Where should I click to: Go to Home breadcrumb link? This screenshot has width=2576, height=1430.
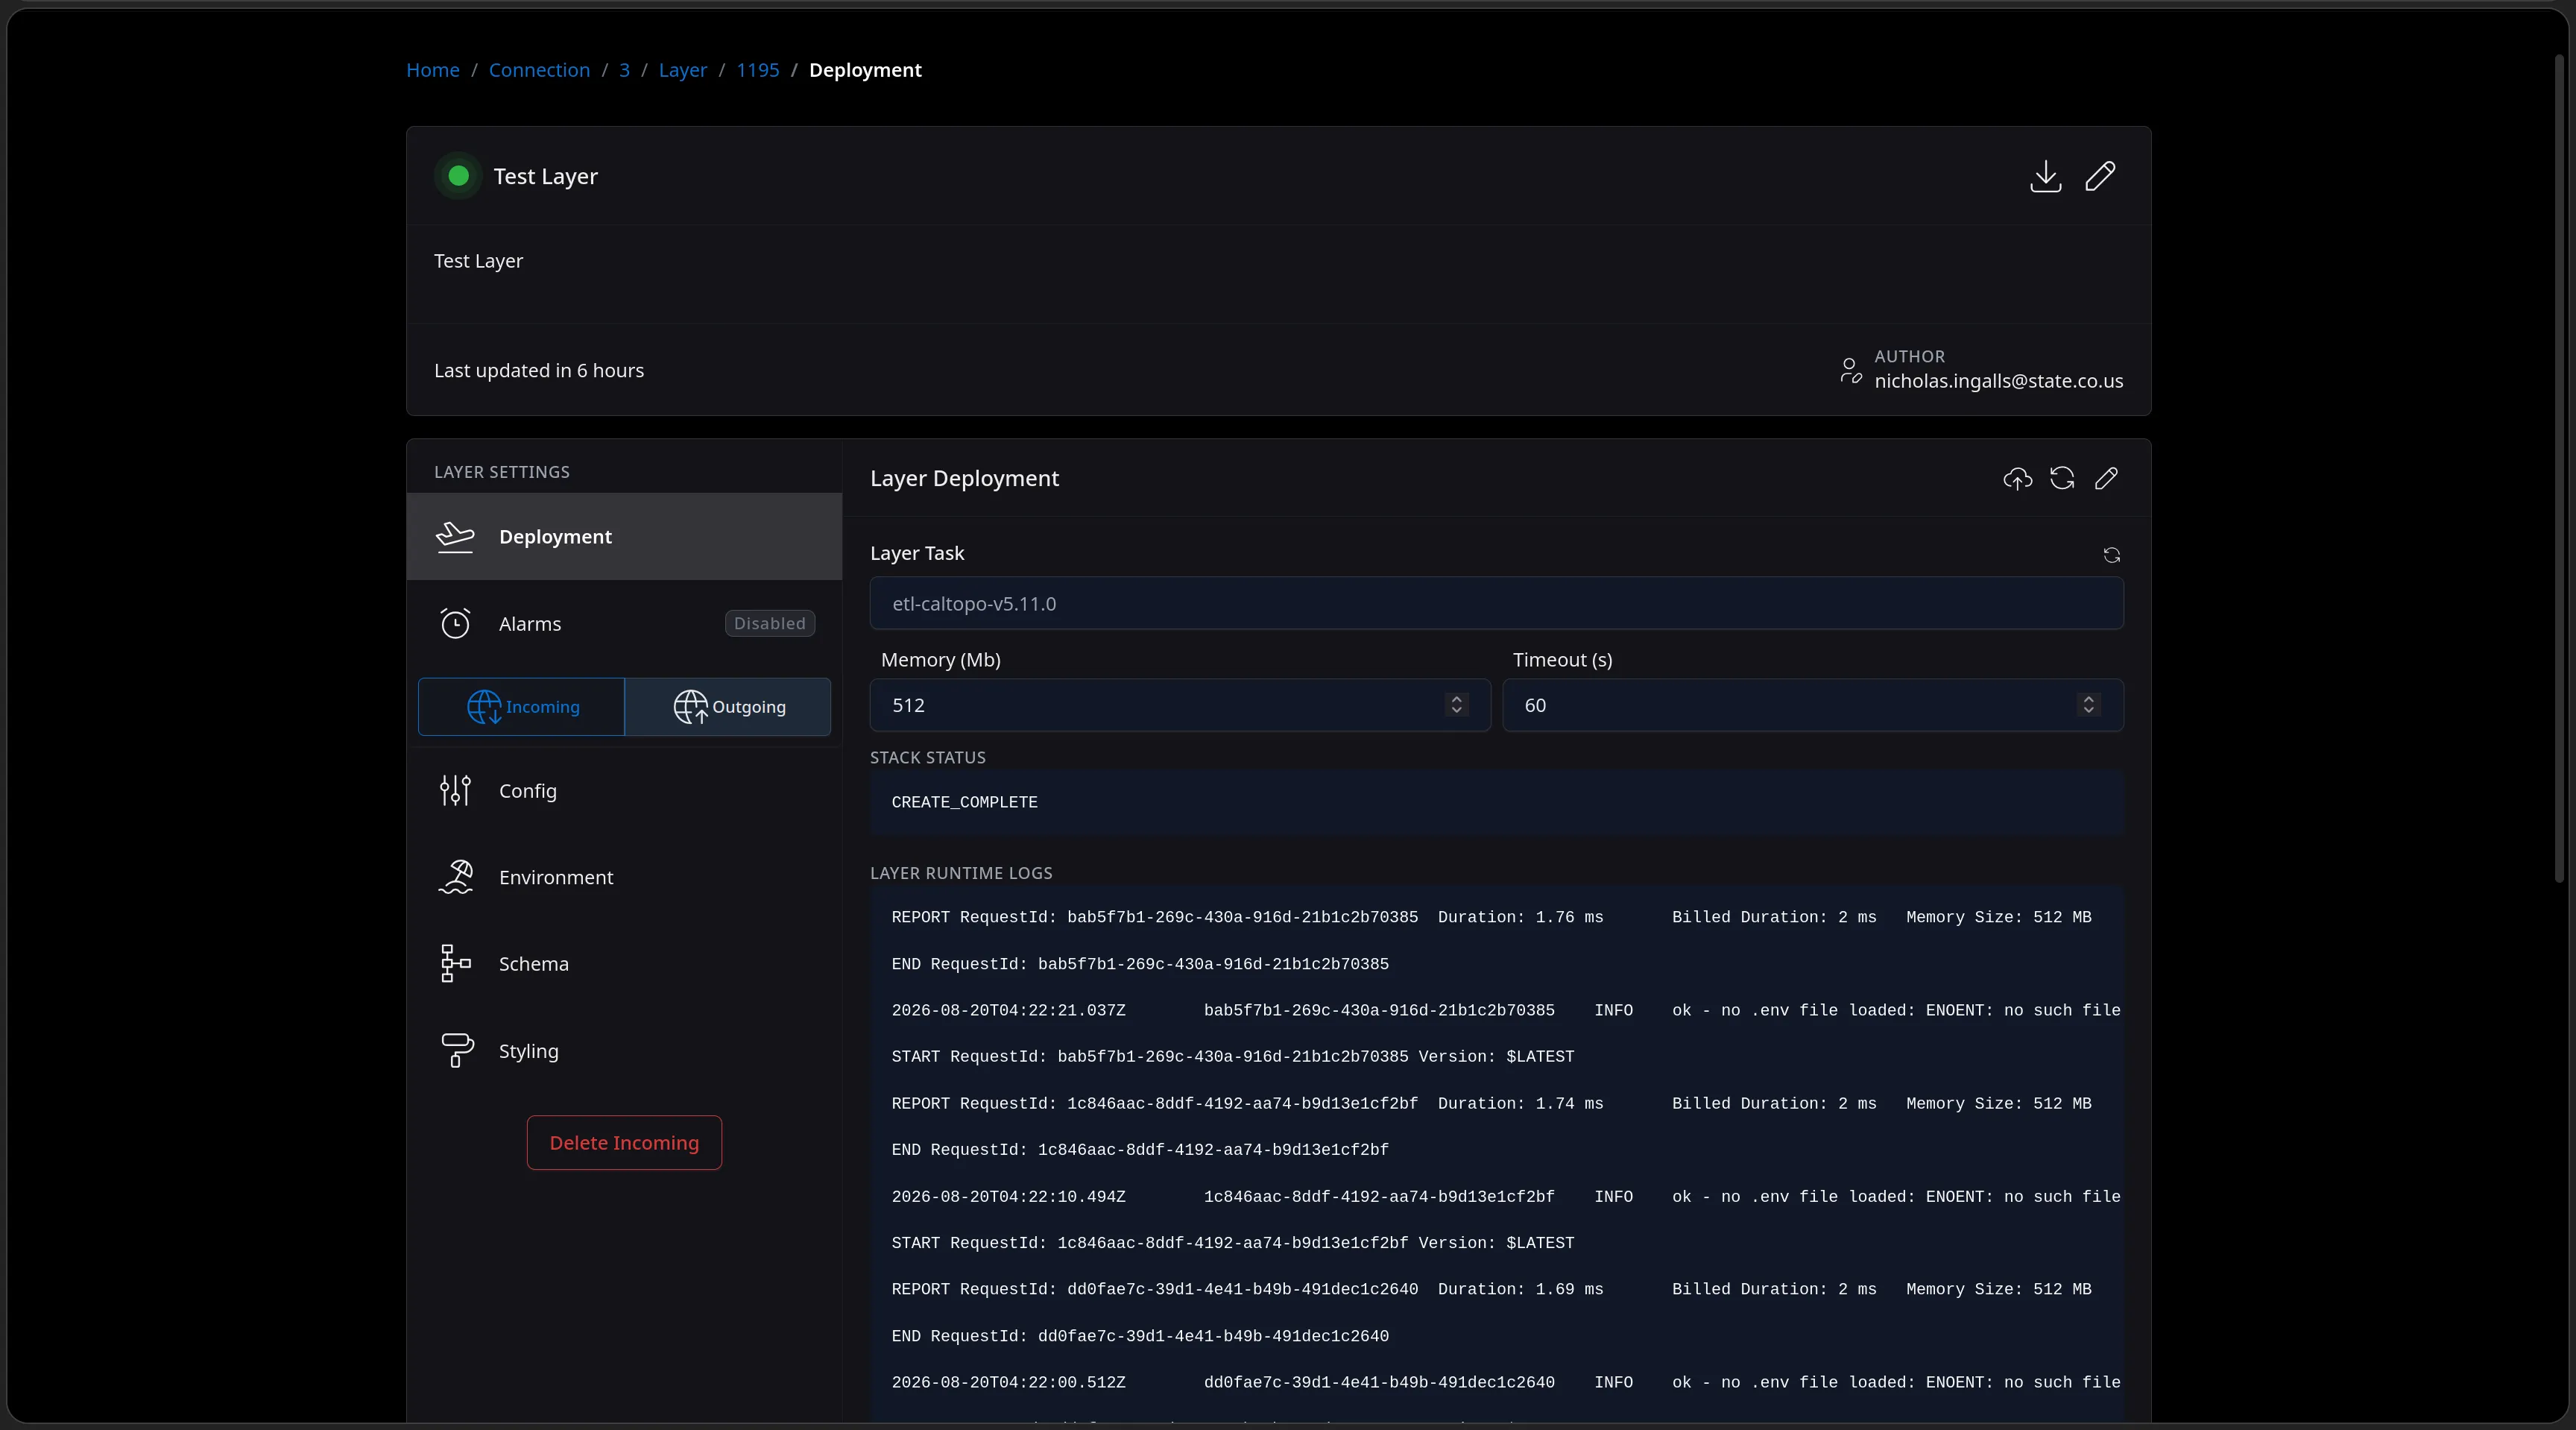pyautogui.click(x=433, y=70)
